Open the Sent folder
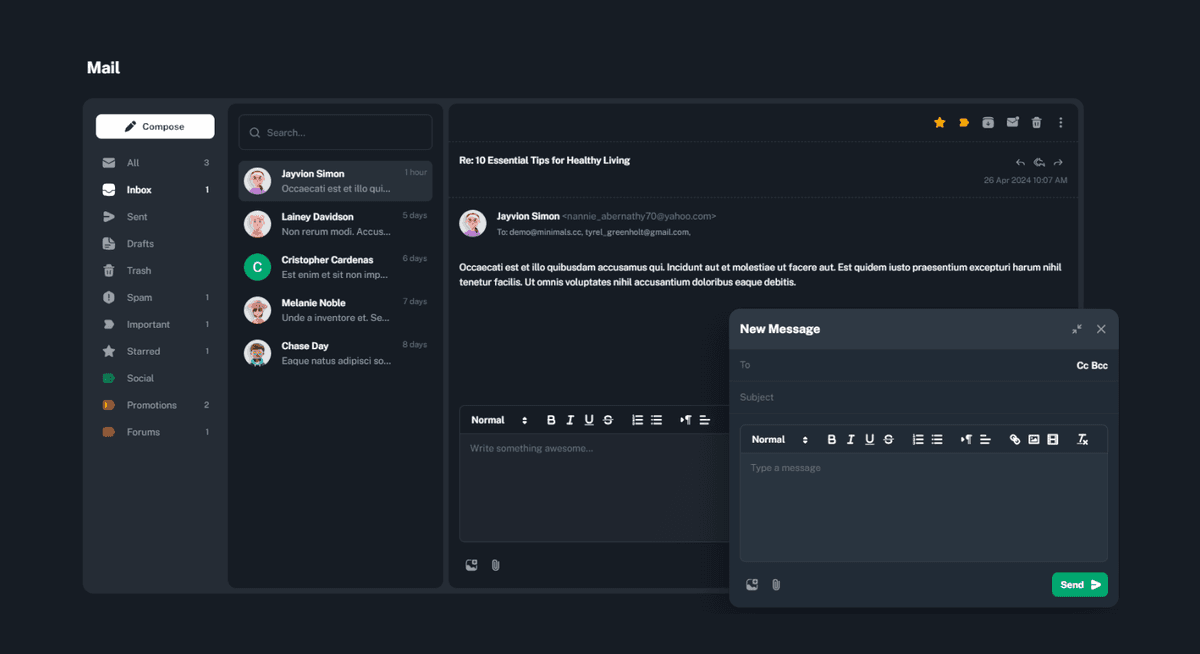 coord(155,217)
